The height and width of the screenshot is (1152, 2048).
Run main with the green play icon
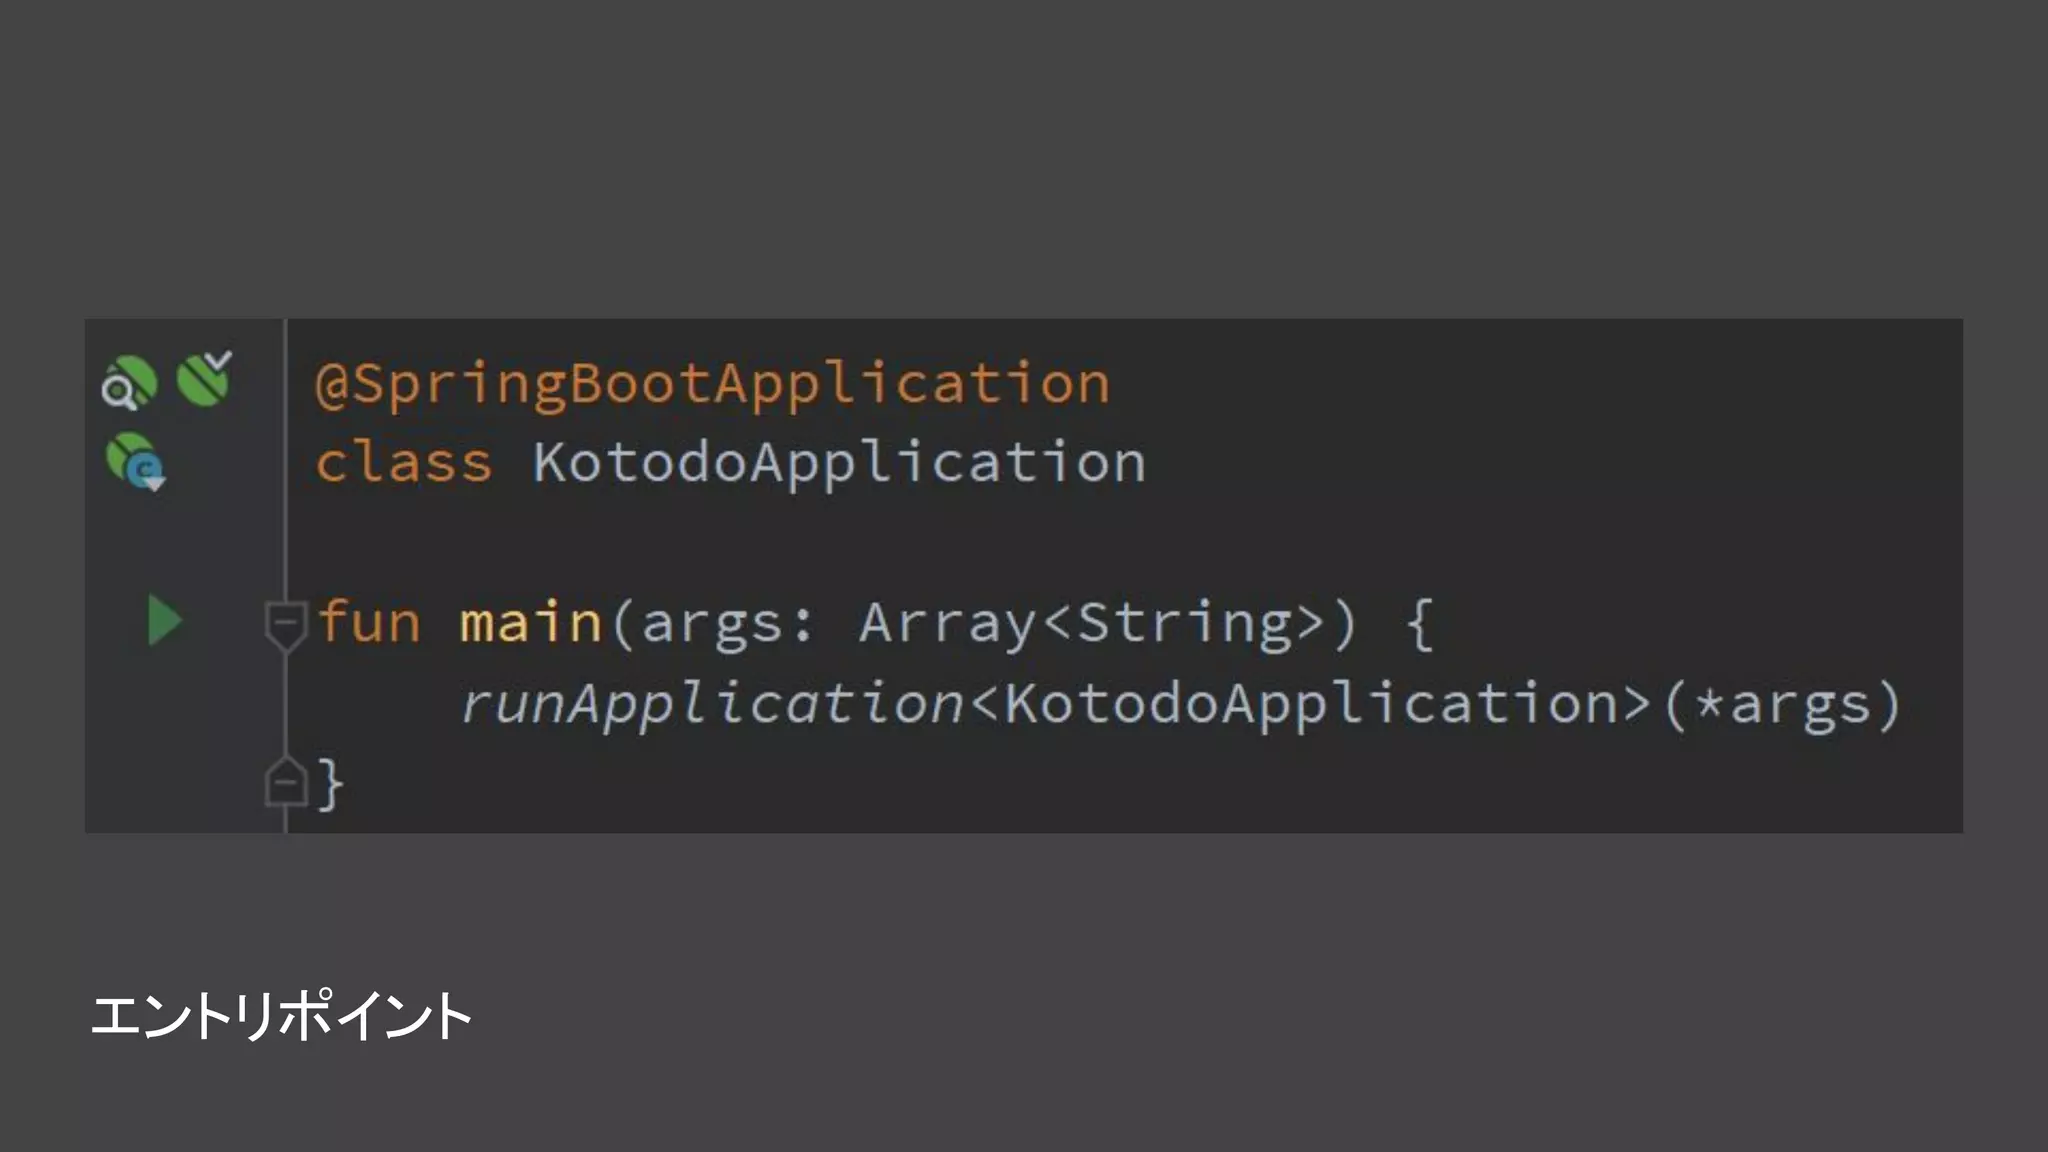pyautogui.click(x=164, y=620)
